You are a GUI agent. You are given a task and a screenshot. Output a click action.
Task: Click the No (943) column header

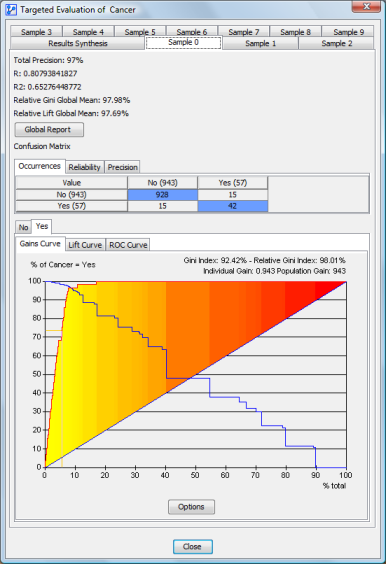(x=162, y=183)
